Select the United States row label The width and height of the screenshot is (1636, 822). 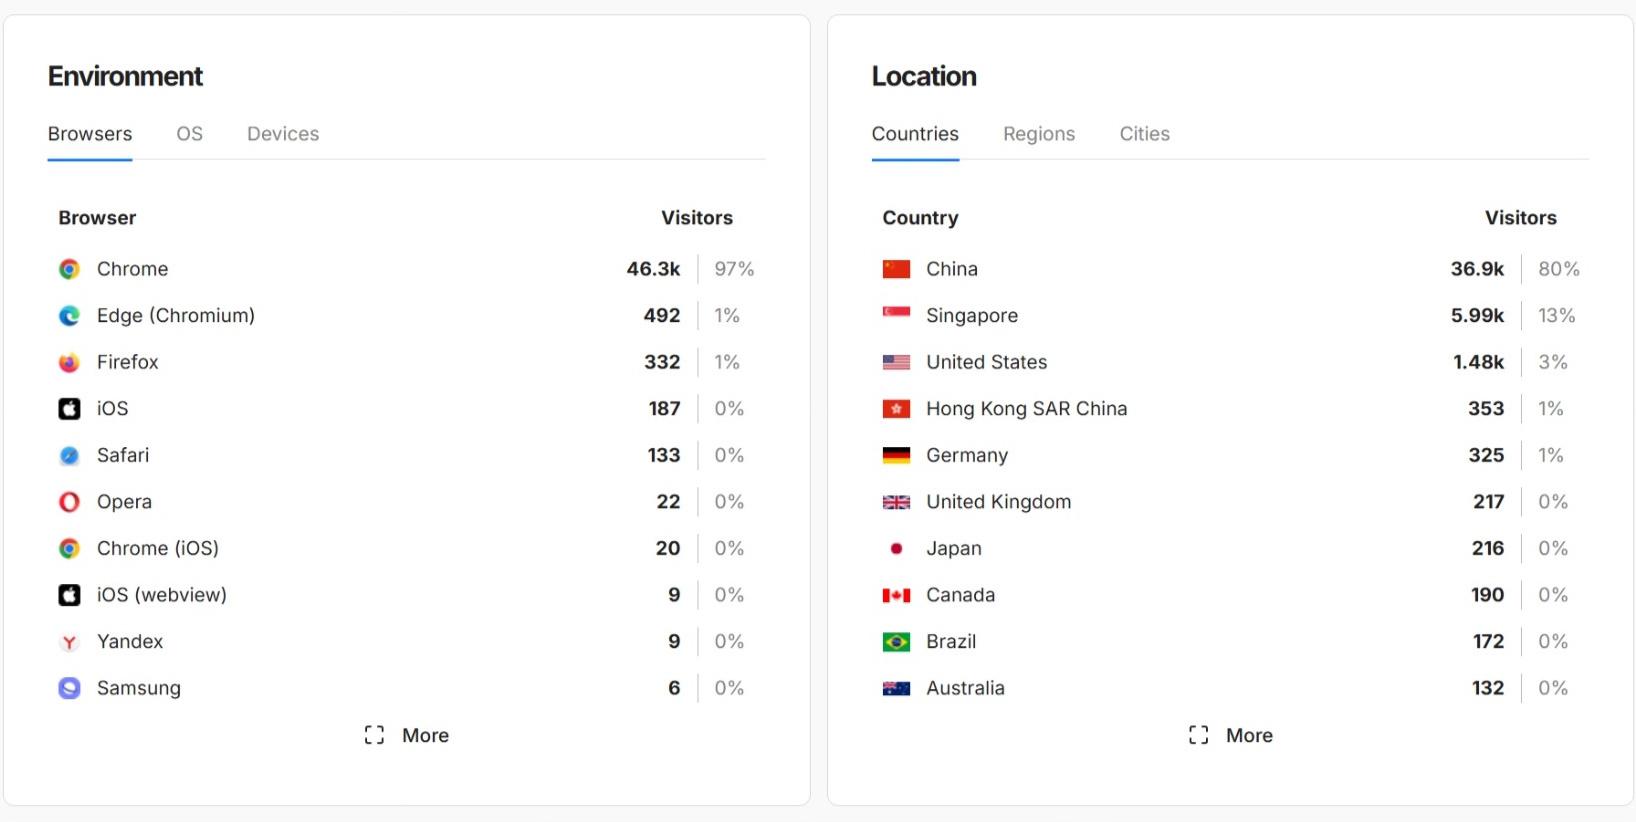coord(986,362)
